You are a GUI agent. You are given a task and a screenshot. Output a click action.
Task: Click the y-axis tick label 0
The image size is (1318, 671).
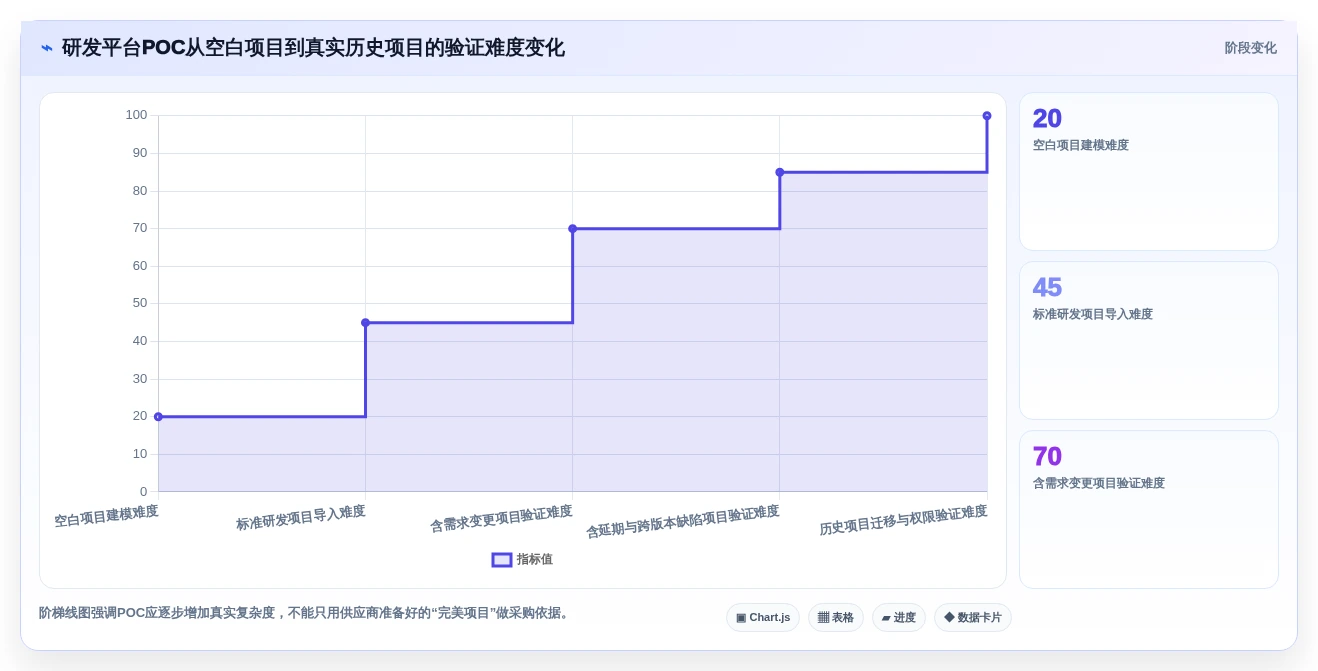point(144,492)
